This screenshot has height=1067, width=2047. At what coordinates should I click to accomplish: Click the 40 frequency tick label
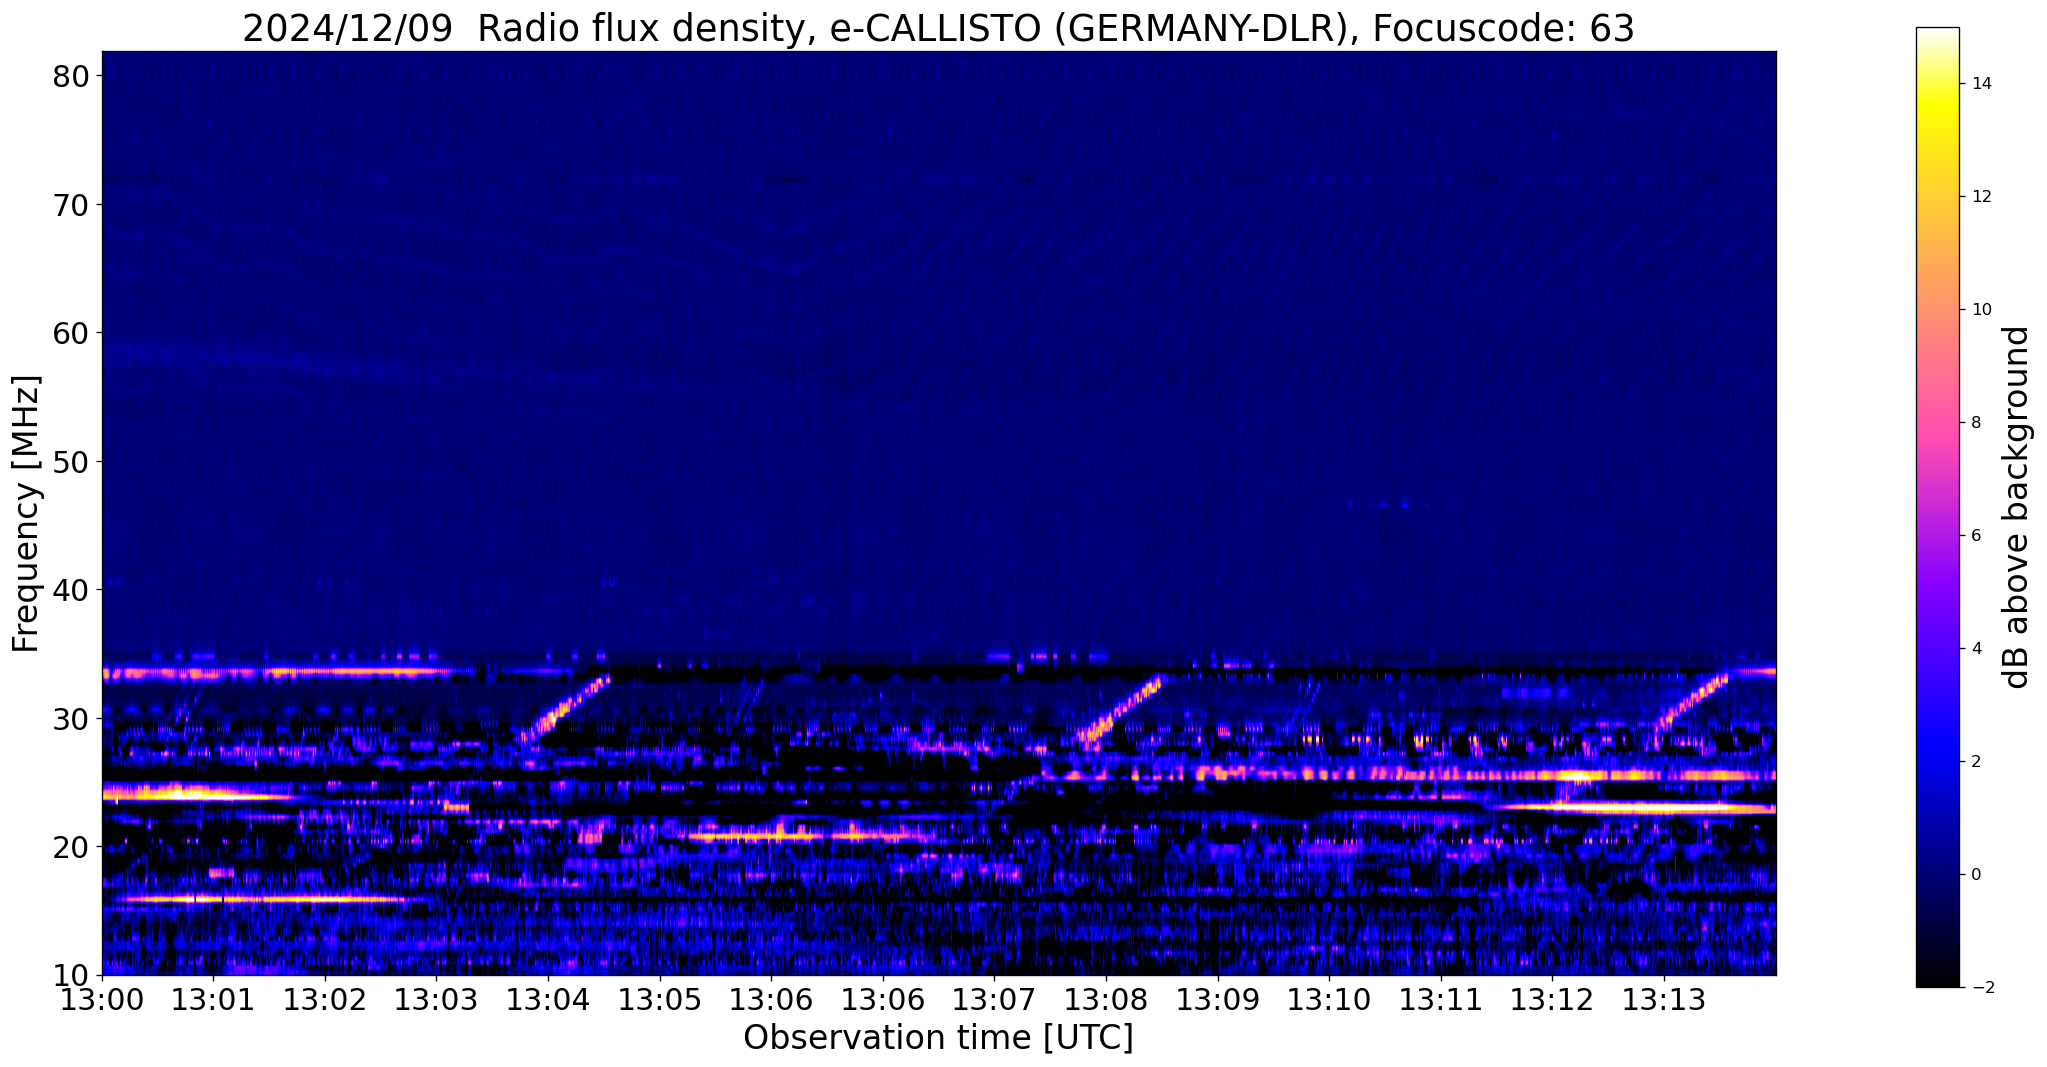click(x=73, y=590)
